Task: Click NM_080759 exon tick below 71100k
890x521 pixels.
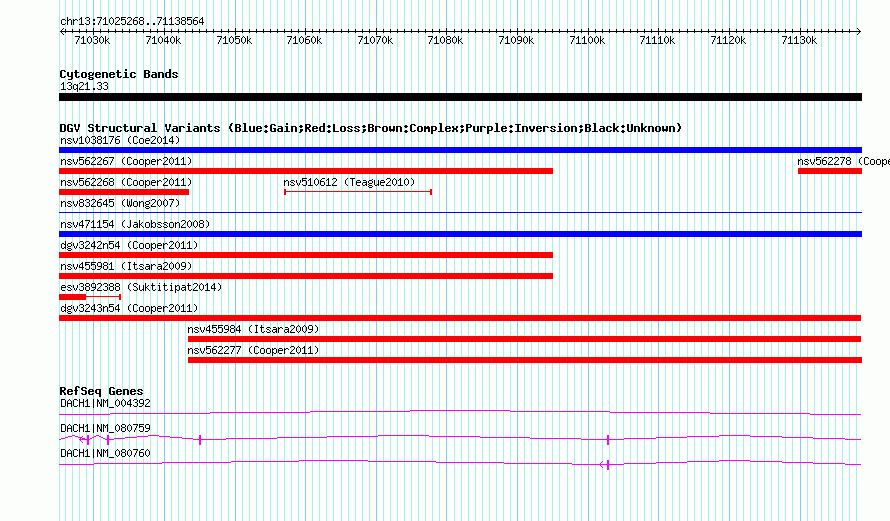Action: point(608,440)
